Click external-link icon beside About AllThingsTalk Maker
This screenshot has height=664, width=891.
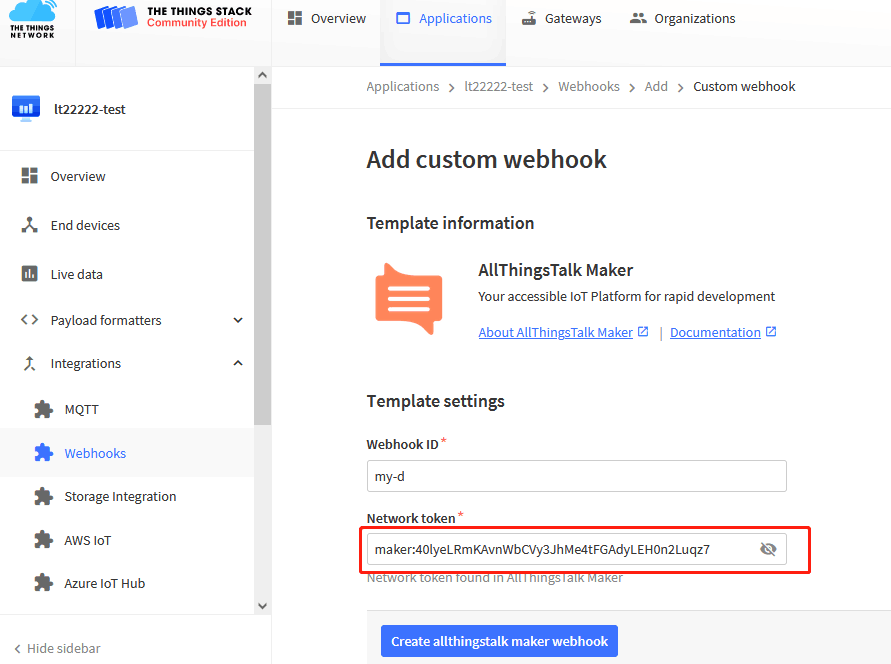point(643,331)
